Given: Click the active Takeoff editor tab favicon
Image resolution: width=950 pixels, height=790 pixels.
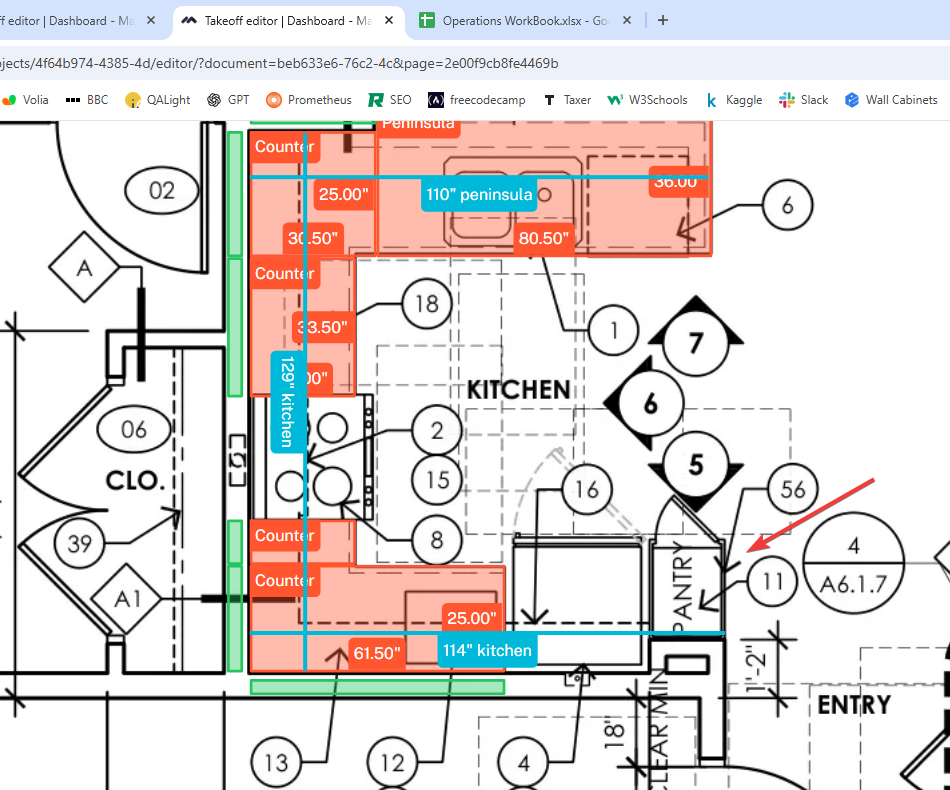Looking at the screenshot, I should pyautogui.click(x=189, y=21).
